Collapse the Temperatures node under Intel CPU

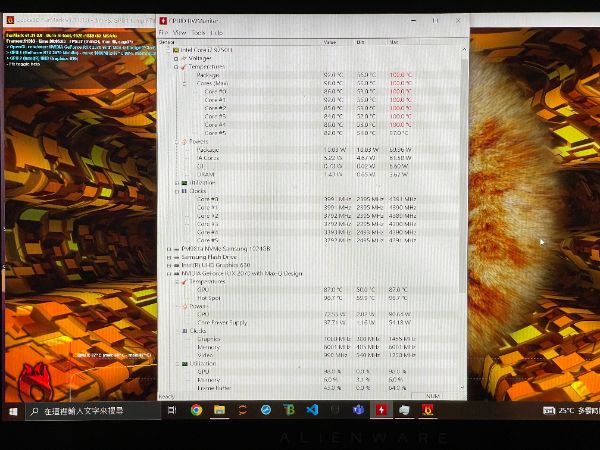176,67
